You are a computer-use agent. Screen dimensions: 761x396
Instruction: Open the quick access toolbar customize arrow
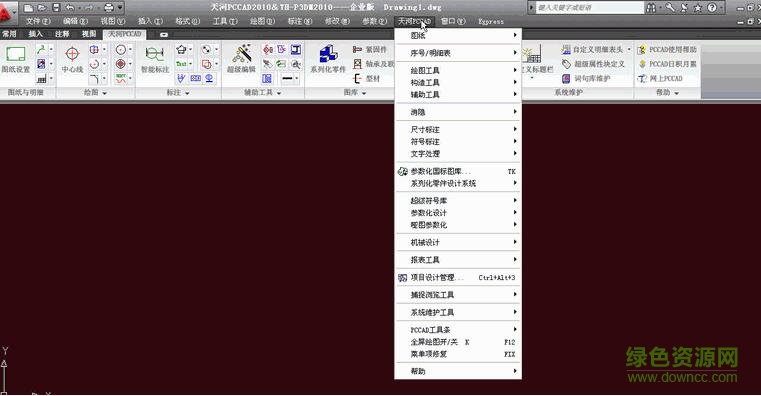pos(120,8)
